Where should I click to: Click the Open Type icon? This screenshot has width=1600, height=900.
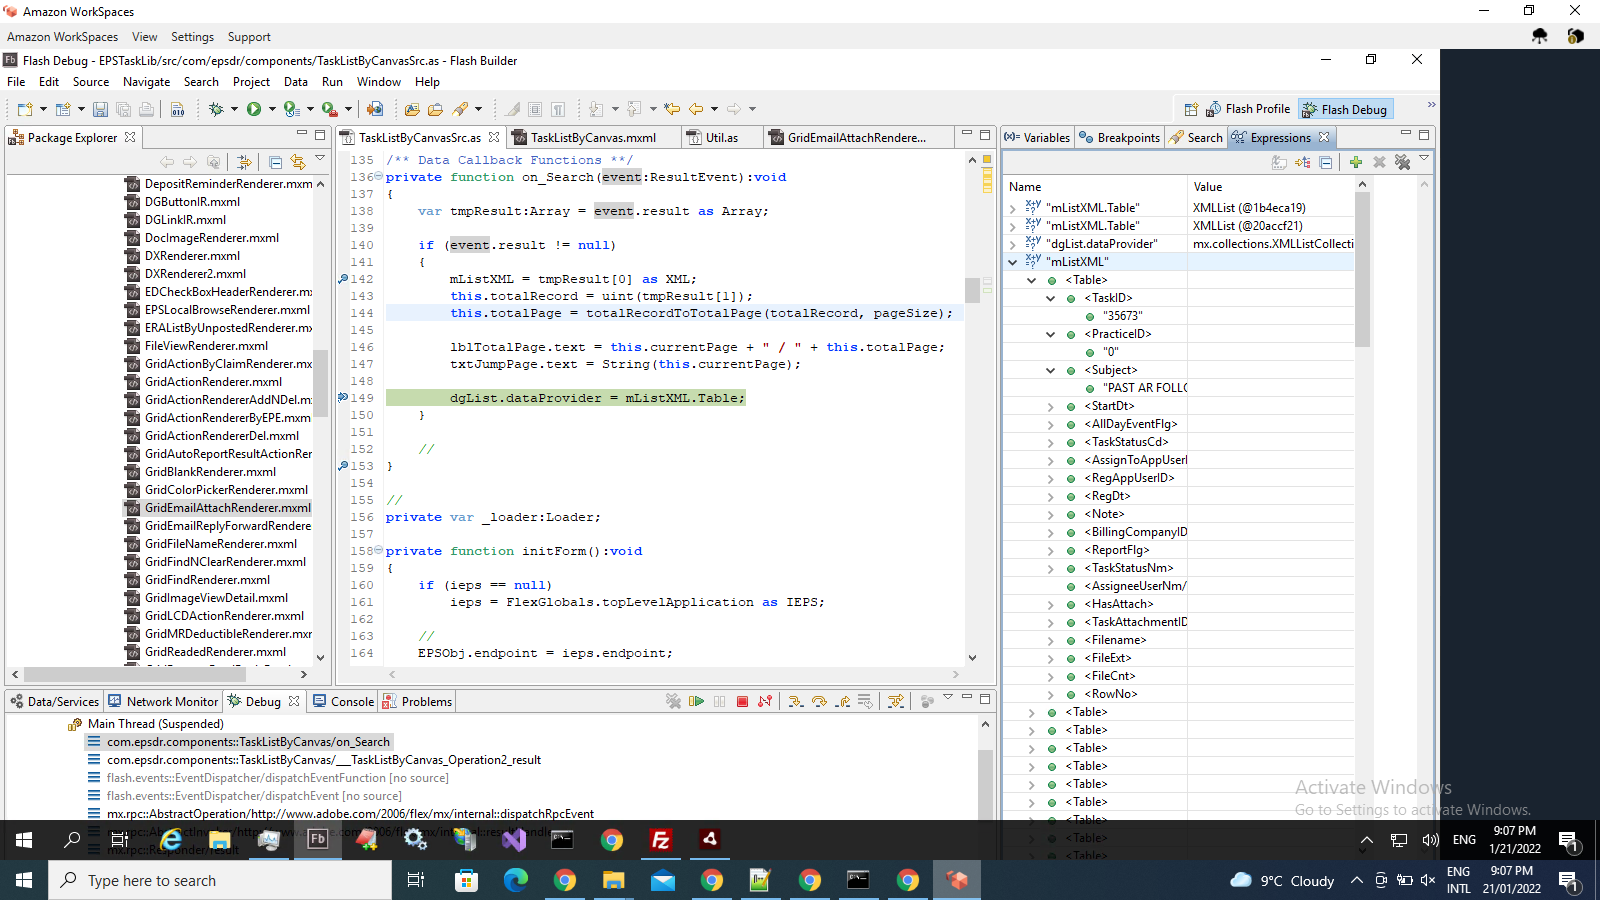point(412,109)
